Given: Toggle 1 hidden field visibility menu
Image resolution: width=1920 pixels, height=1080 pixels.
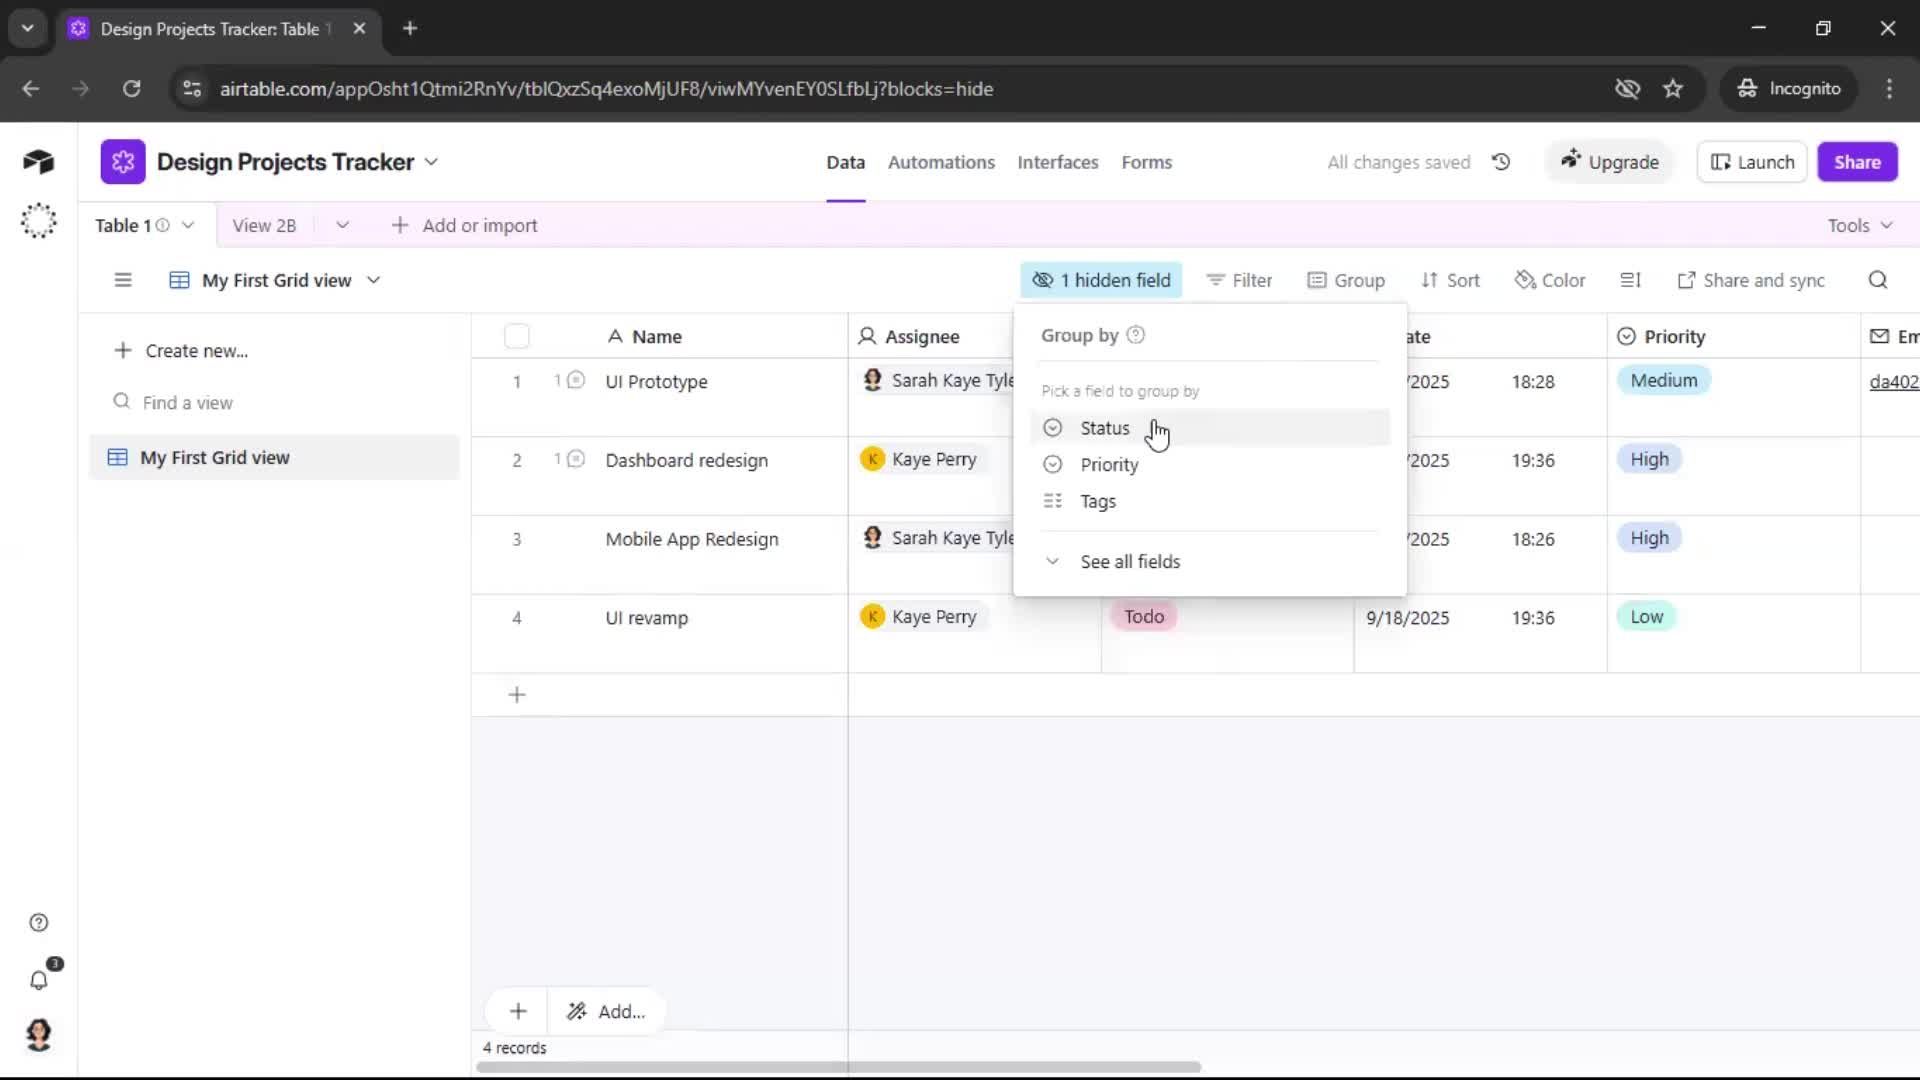Looking at the screenshot, I should pos(1101,280).
